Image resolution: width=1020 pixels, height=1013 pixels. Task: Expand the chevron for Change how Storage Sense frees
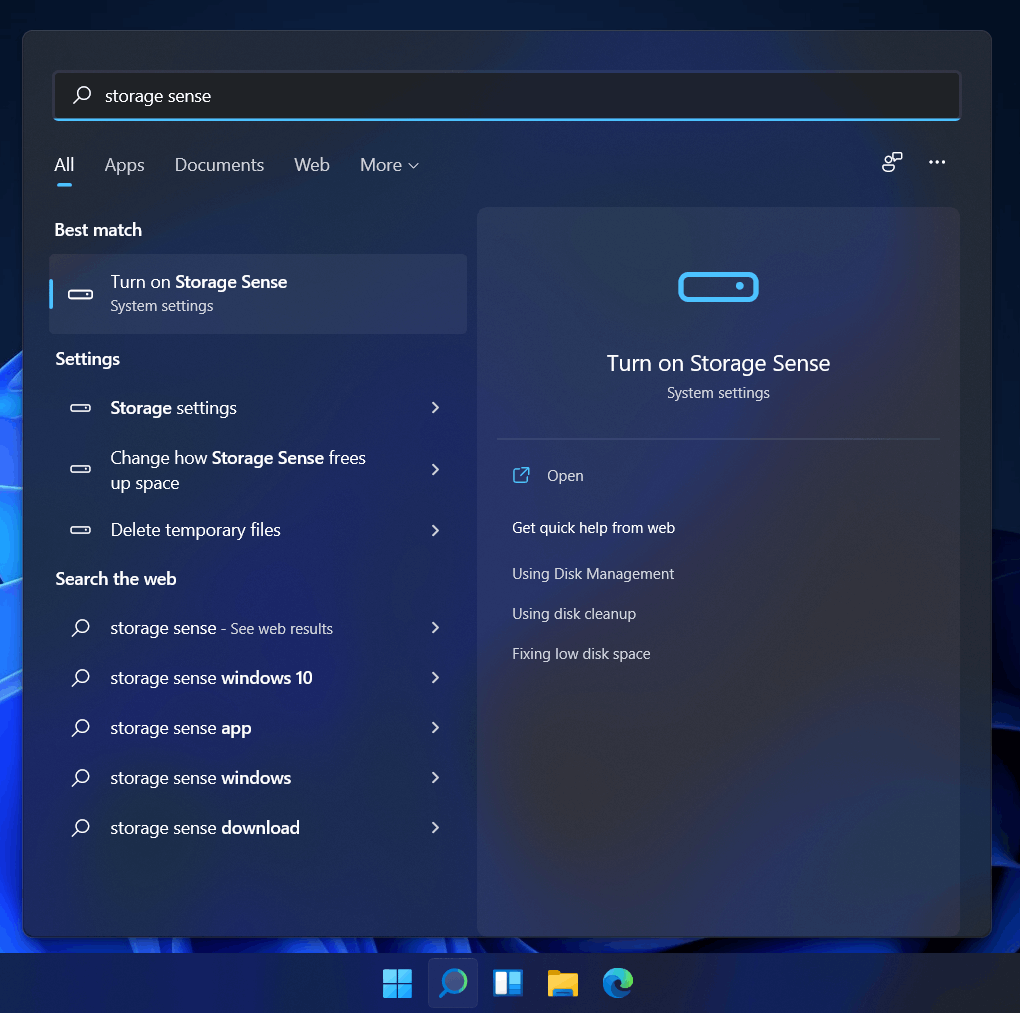pyautogui.click(x=435, y=469)
